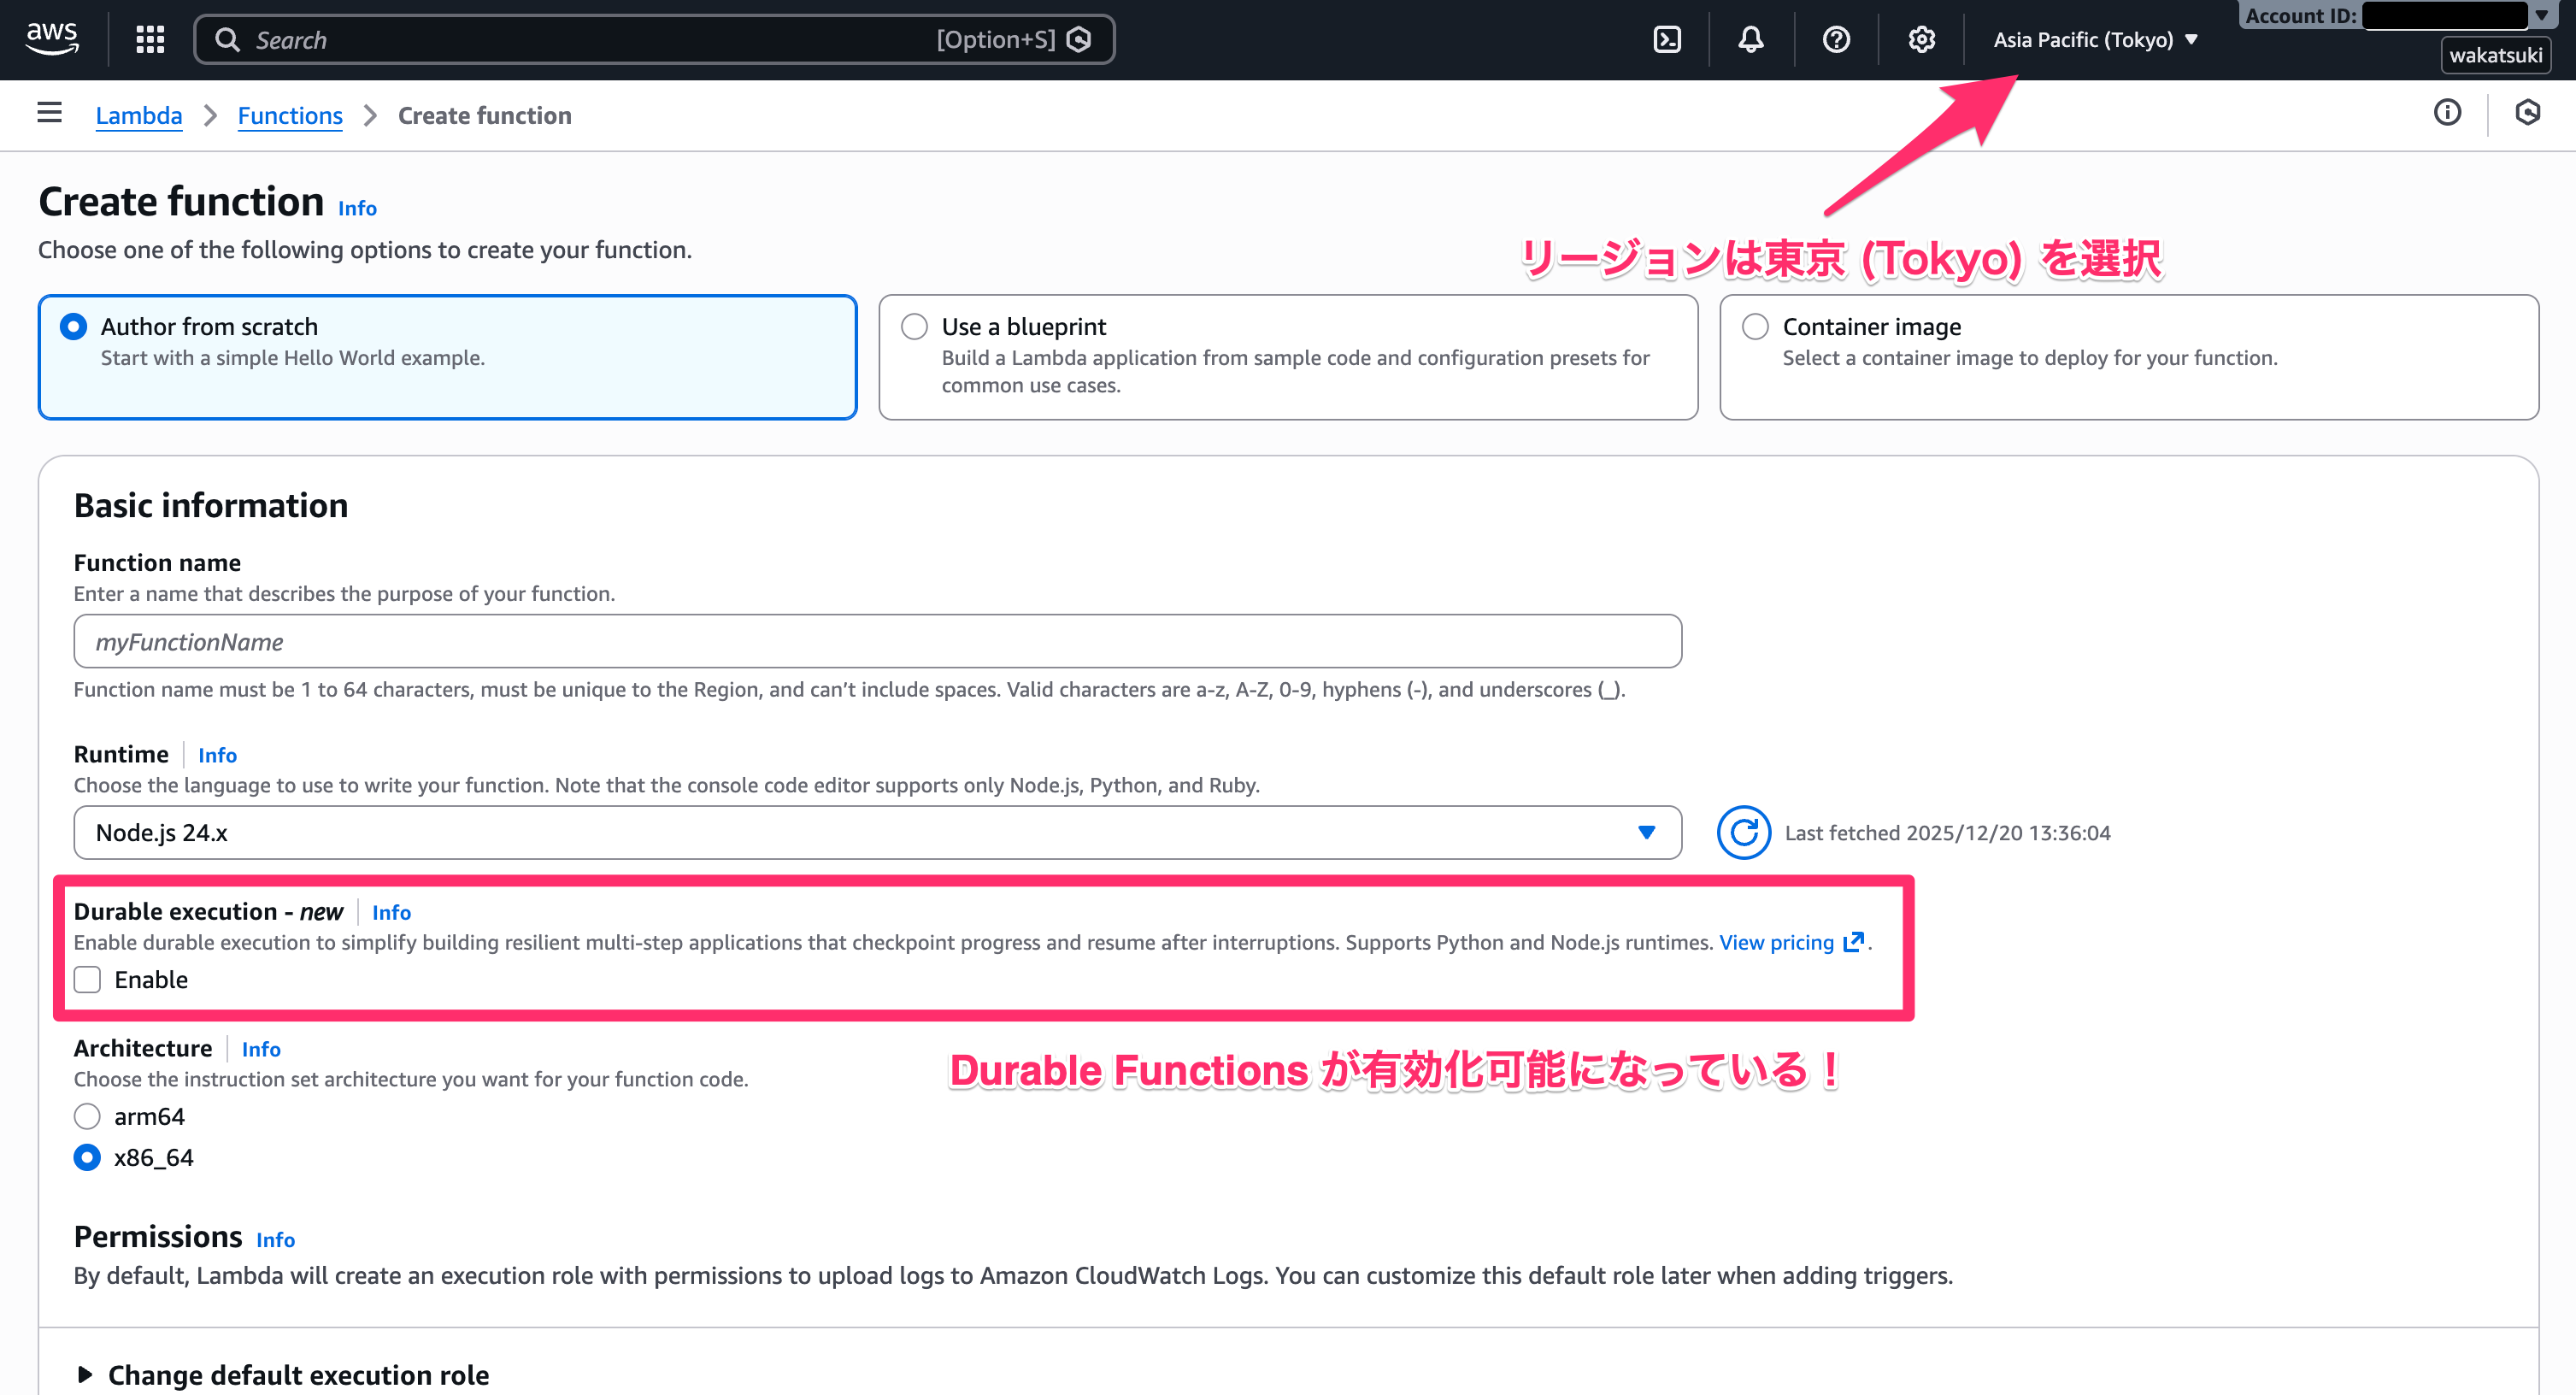
Task: Open the Node.js 24.x runtime dropdown
Action: pyautogui.click(x=877, y=832)
